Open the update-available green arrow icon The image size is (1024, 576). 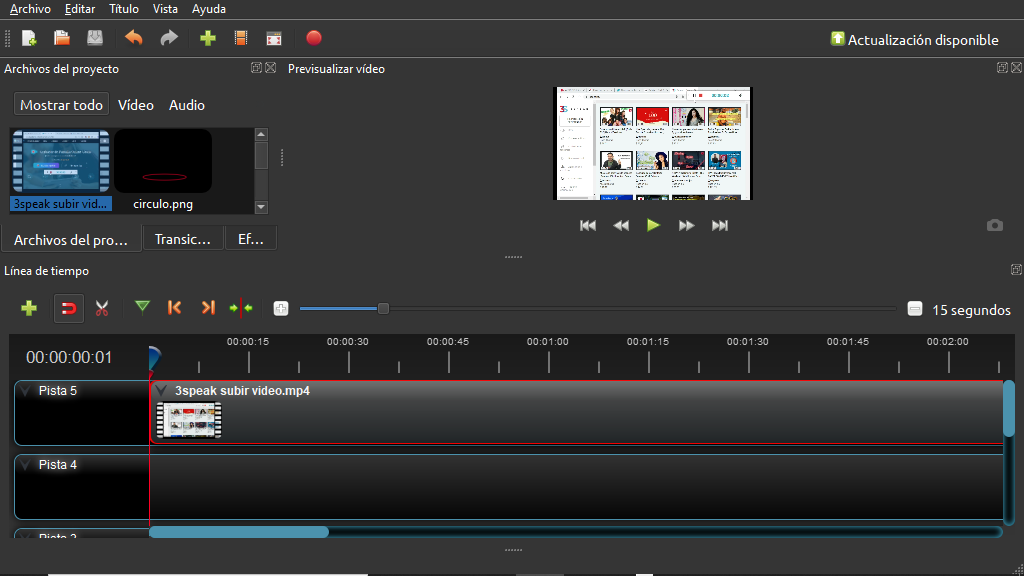pos(837,39)
